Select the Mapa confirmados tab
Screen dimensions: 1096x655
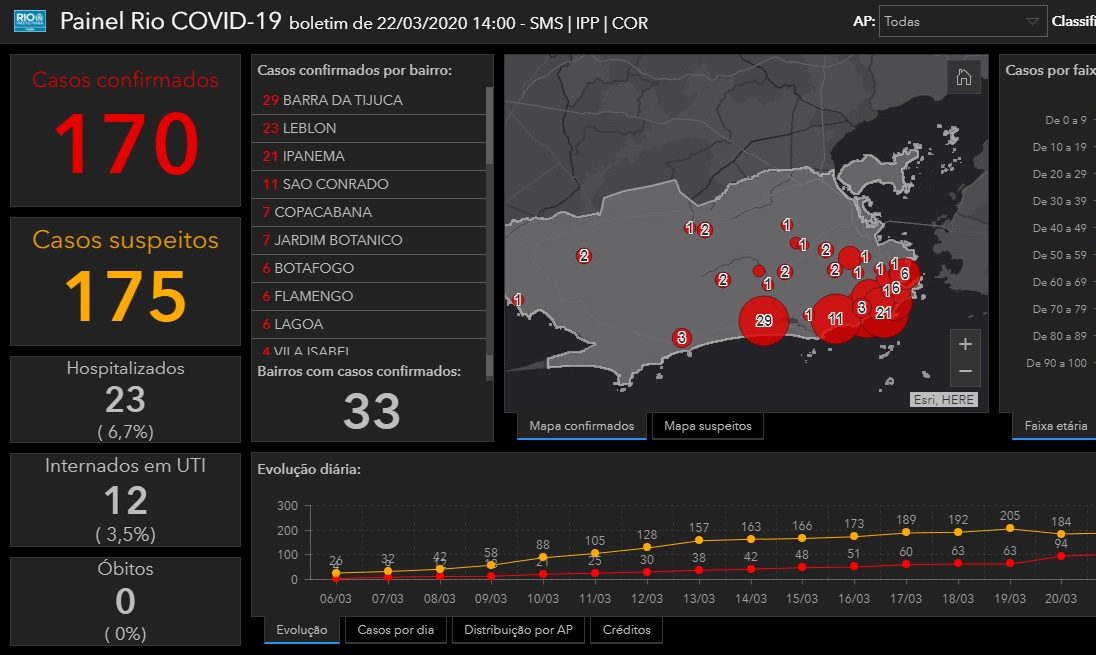(582, 426)
